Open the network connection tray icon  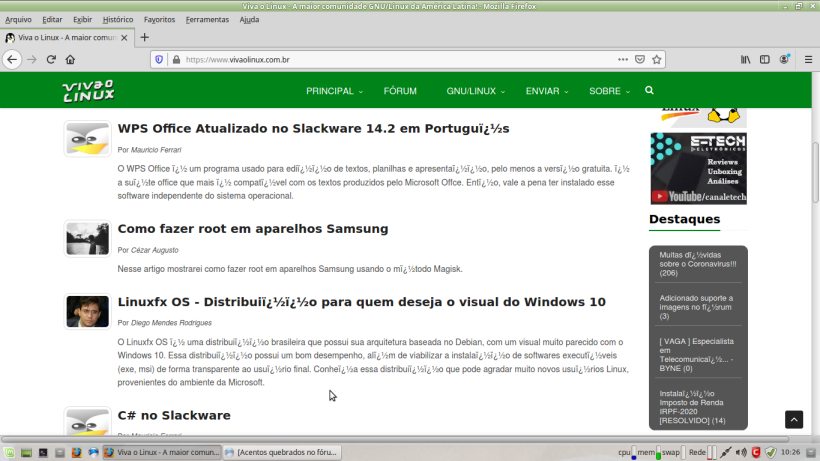[x=725, y=453]
